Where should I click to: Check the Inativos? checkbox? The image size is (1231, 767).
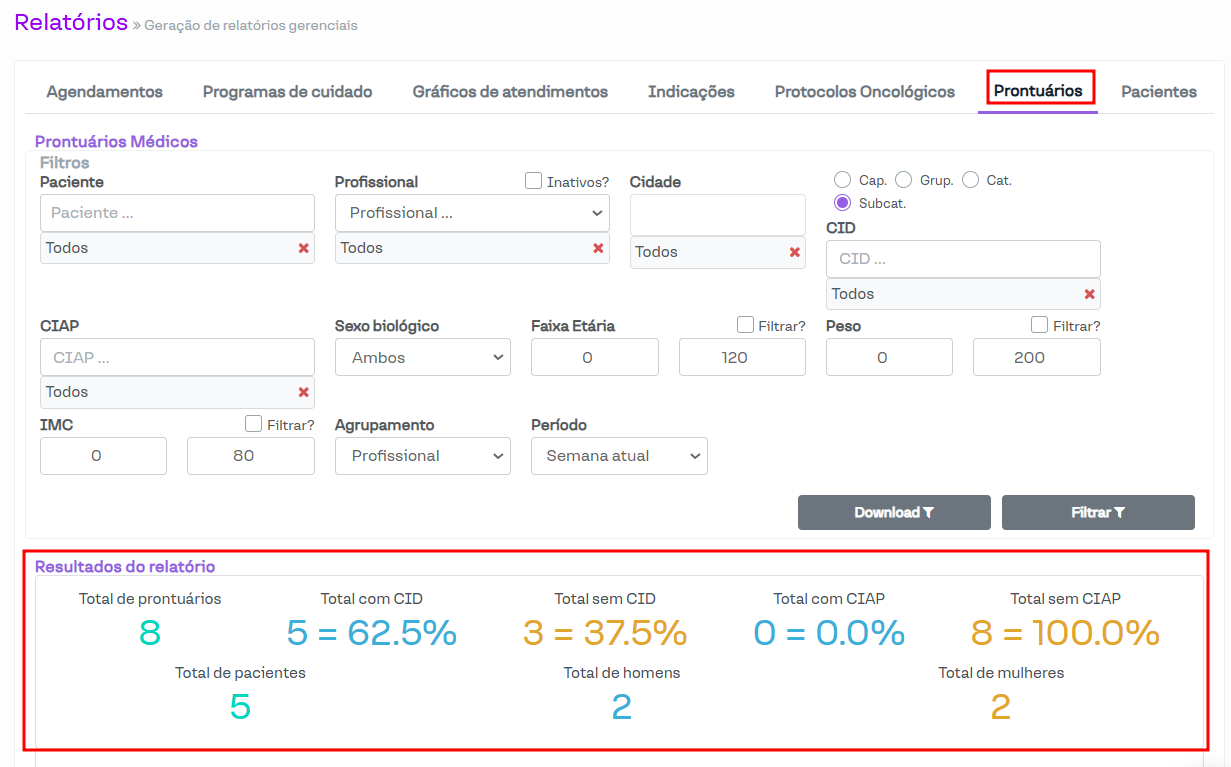[x=534, y=181]
